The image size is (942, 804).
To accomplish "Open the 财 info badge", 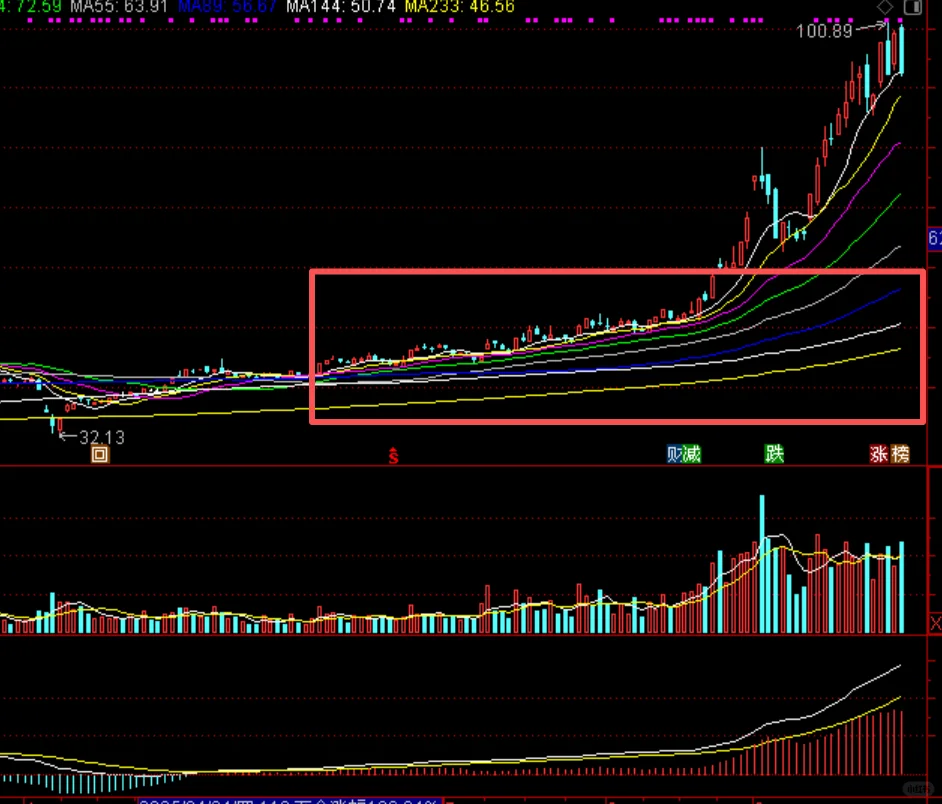I will pos(675,454).
